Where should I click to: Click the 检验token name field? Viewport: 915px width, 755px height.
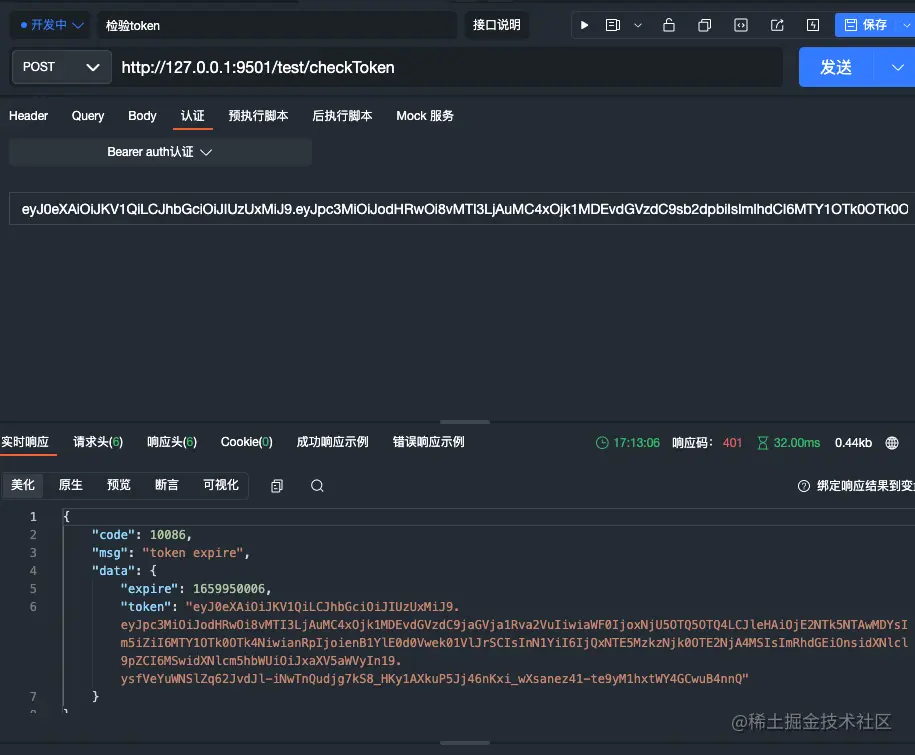point(277,25)
